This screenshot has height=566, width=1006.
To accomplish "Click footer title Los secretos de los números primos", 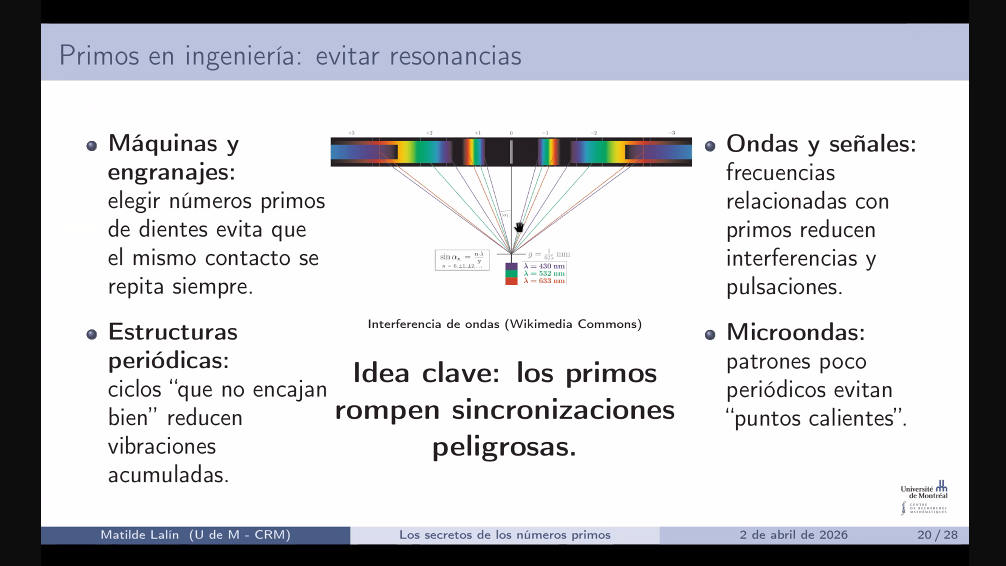I will 504,535.
